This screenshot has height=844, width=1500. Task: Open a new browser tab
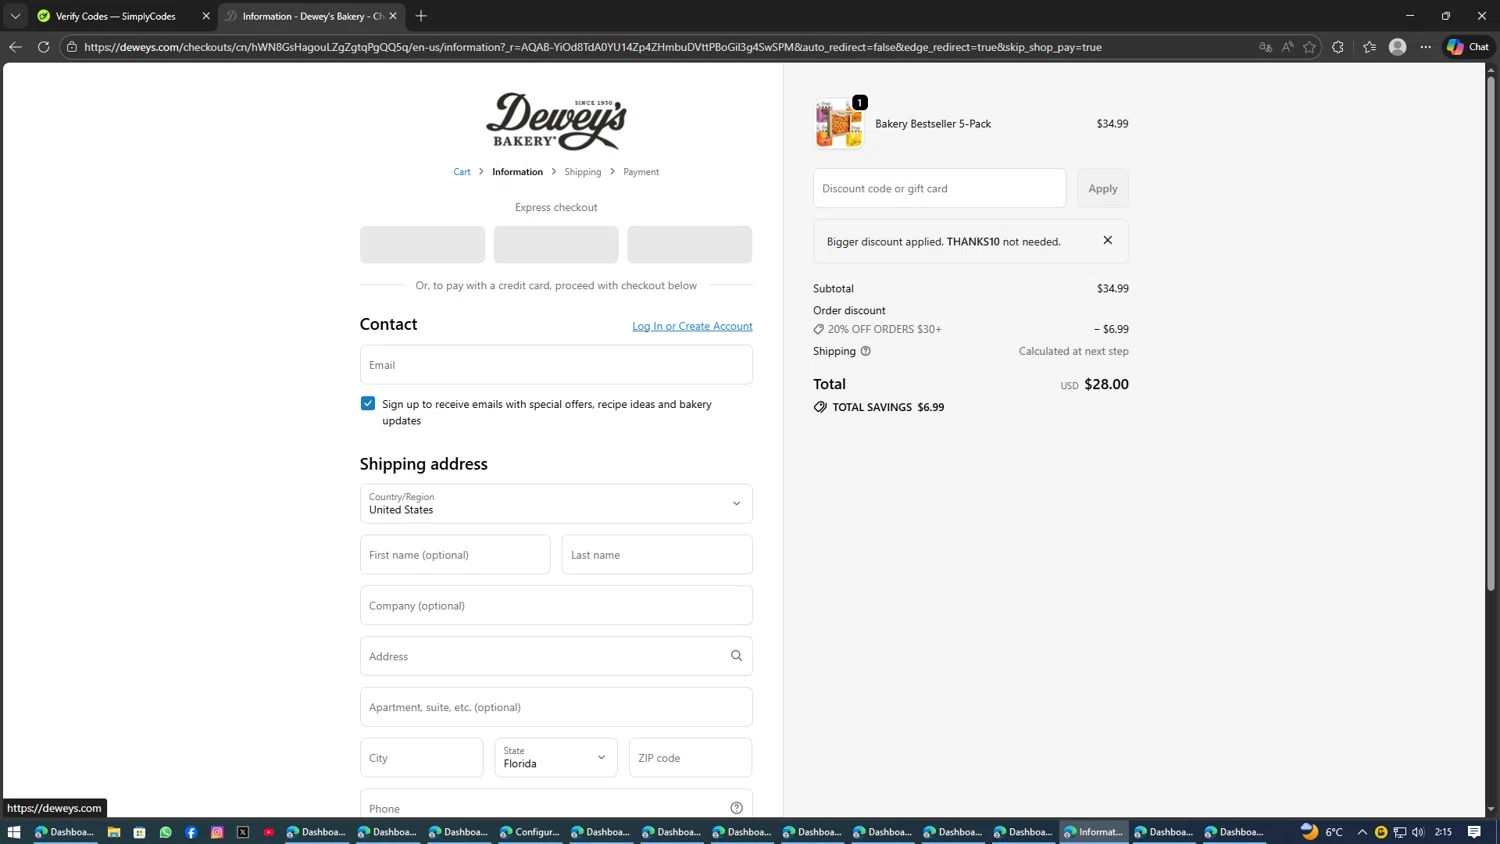[x=421, y=16]
